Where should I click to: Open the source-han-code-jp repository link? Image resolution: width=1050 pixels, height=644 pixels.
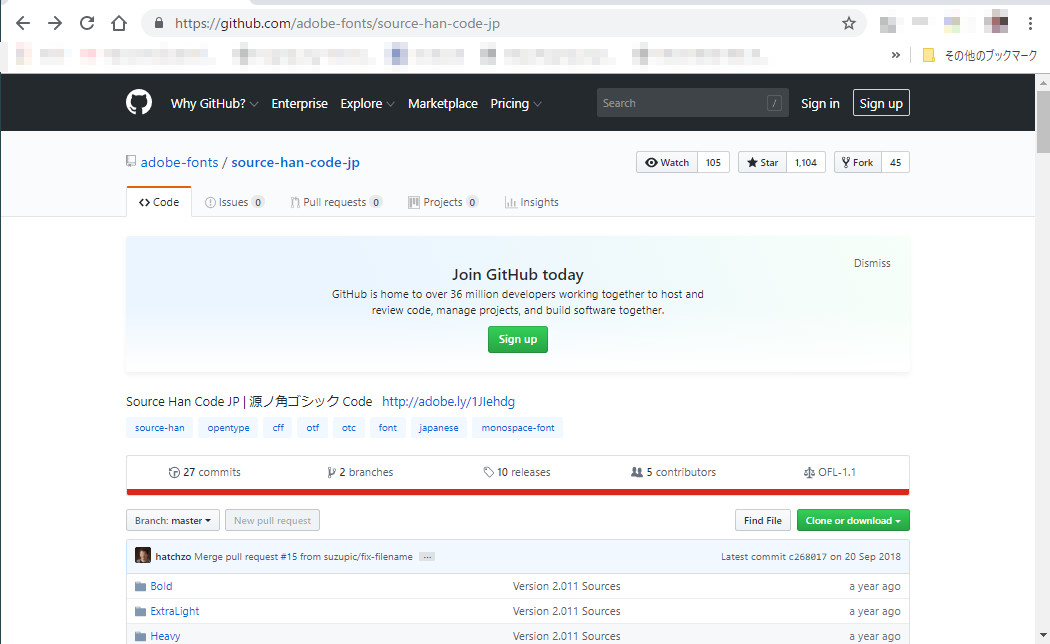[x=295, y=163]
